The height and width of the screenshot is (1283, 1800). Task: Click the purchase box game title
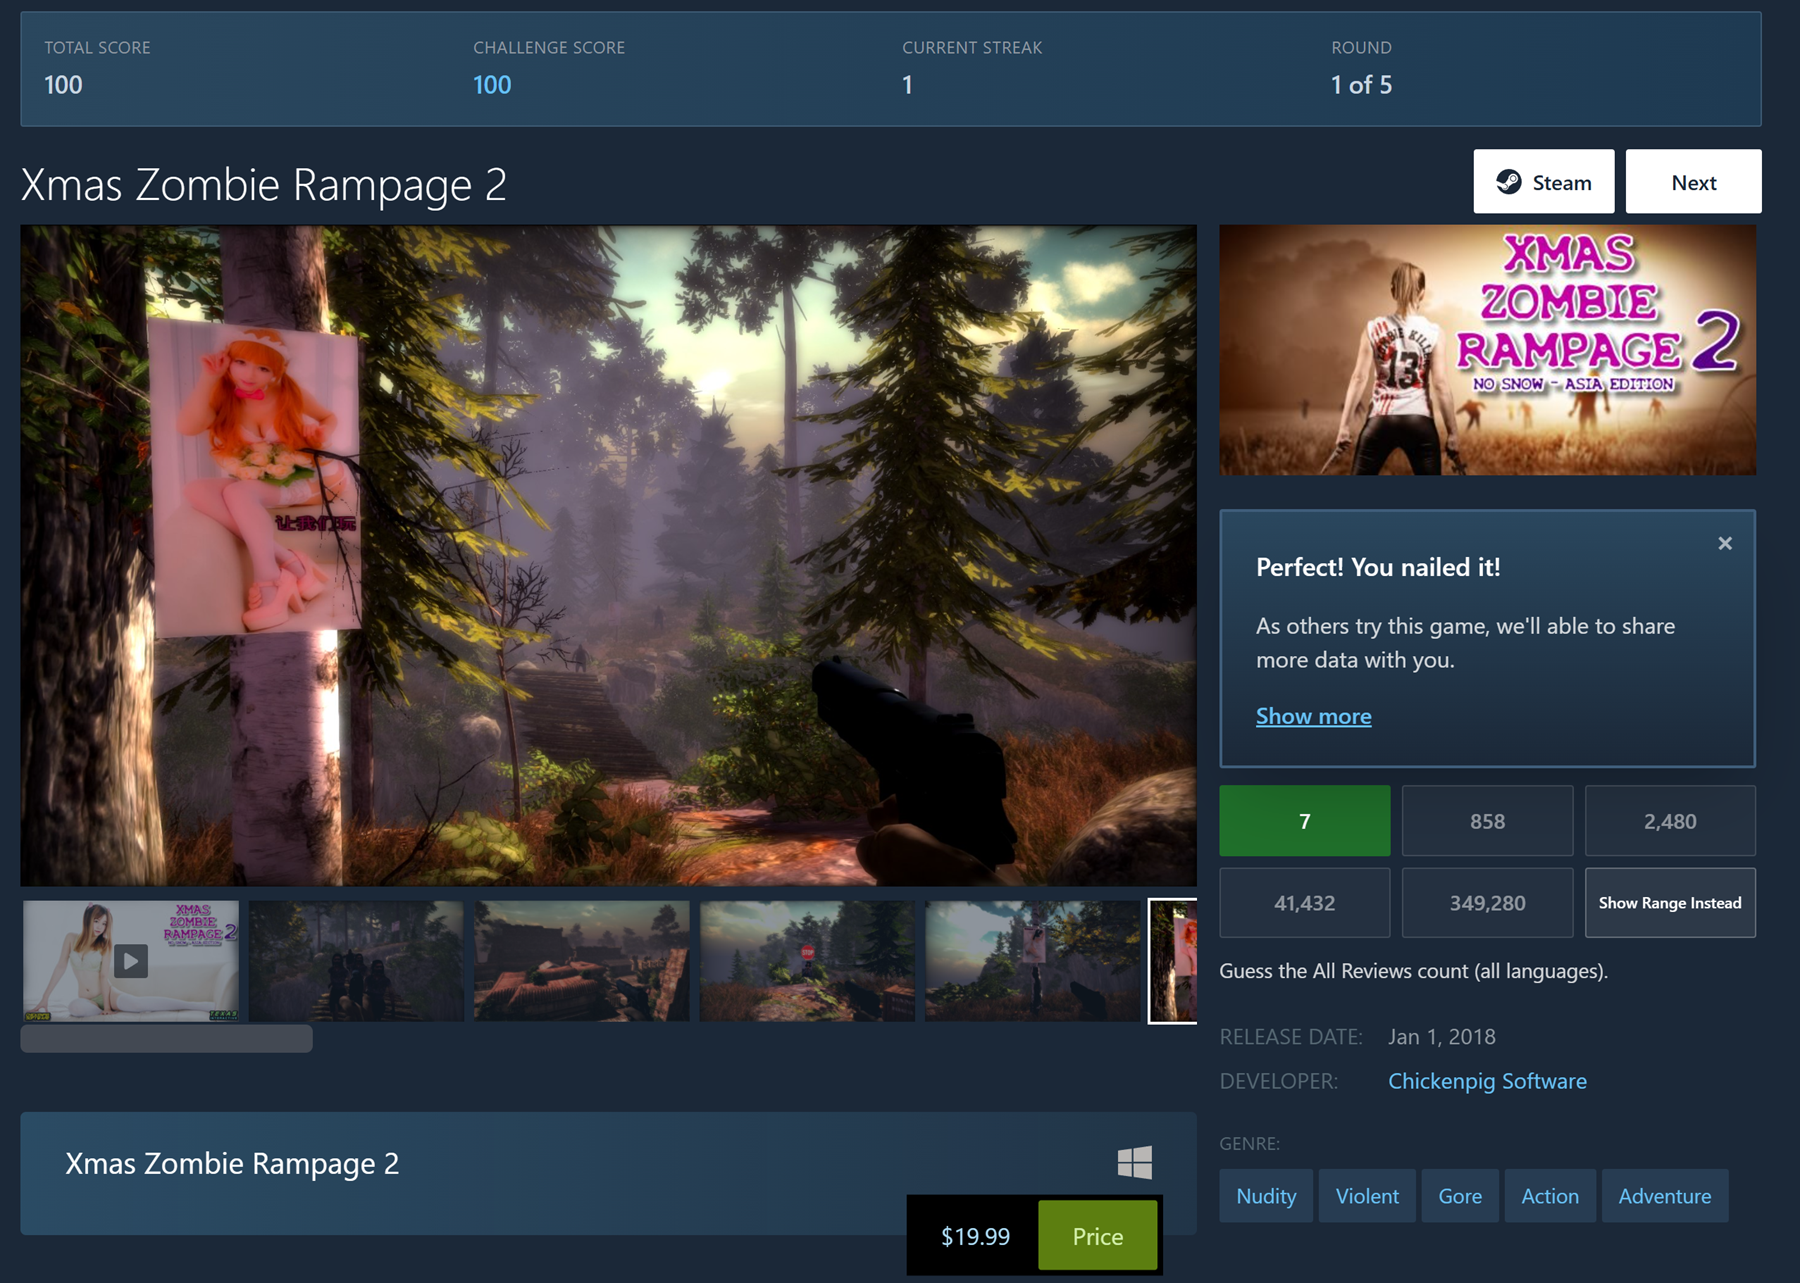[x=232, y=1164]
